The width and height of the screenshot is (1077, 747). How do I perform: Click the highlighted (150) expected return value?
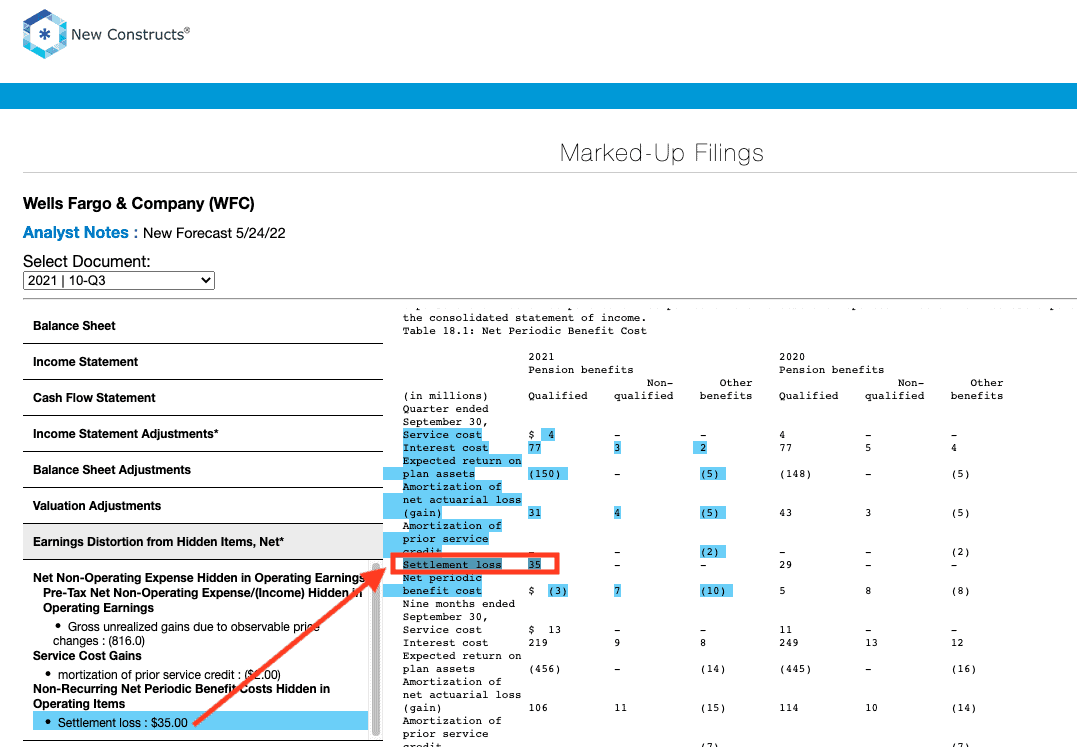[x=547, y=474]
